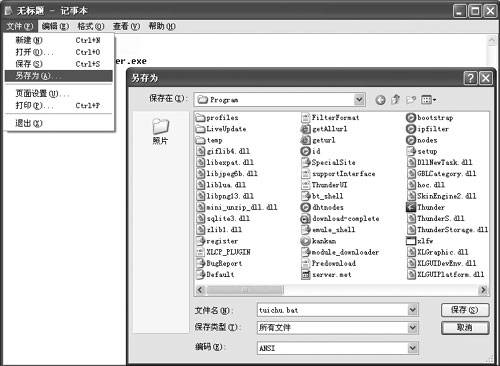Open the view menu icon in toolbar
Viewport: 500px width, 366px height.
click(428, 100)
